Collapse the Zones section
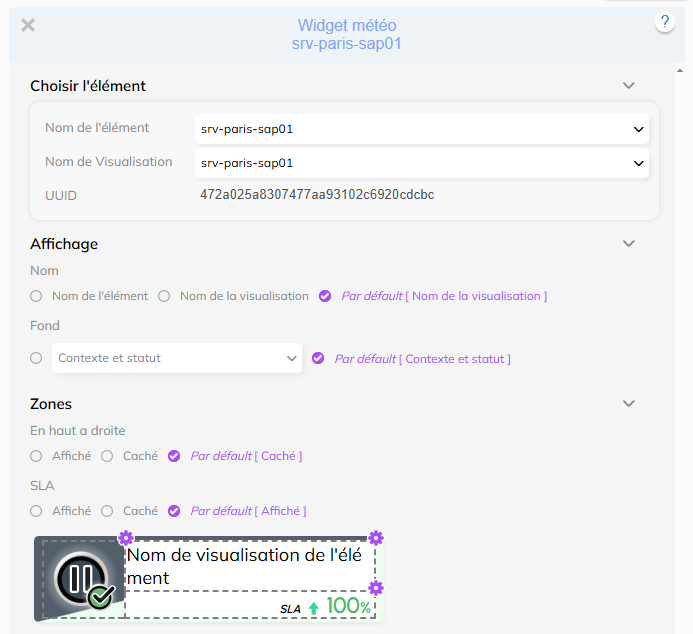The width and height of the screenshot is (693, 634). (x=628, y=404)
